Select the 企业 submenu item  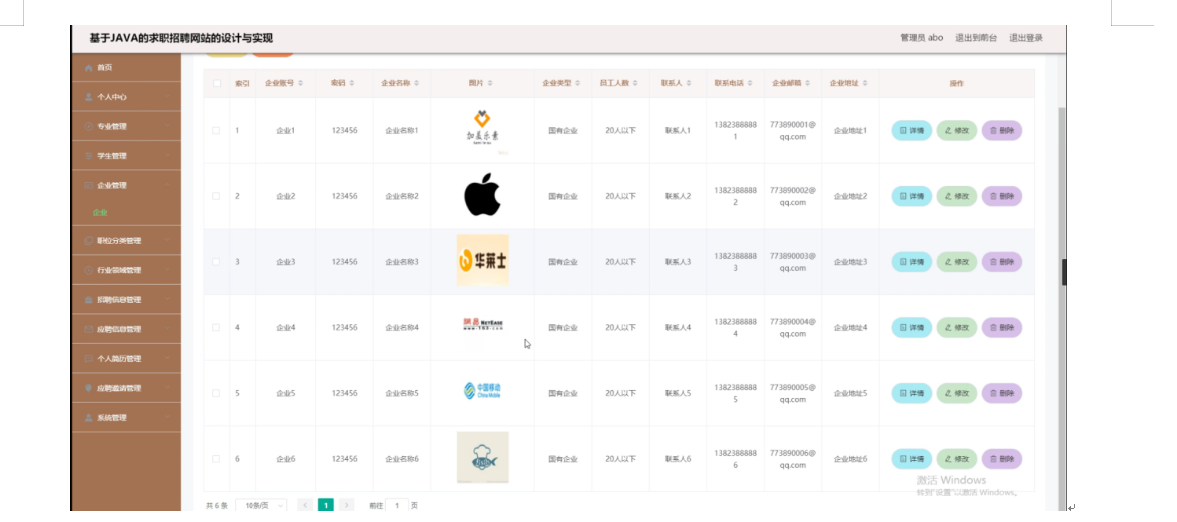pyautogui.click(x=101, y=213)
